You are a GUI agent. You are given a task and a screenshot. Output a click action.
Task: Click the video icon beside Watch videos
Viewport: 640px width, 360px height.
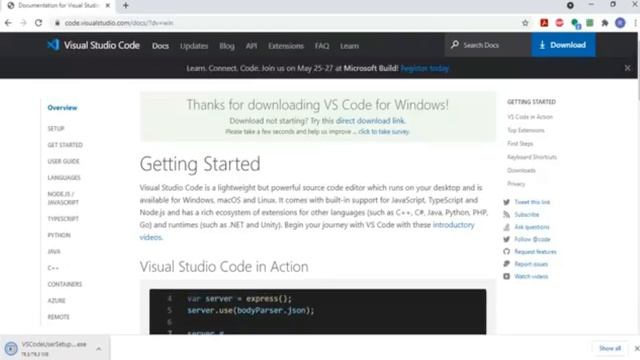pos(507,276)
